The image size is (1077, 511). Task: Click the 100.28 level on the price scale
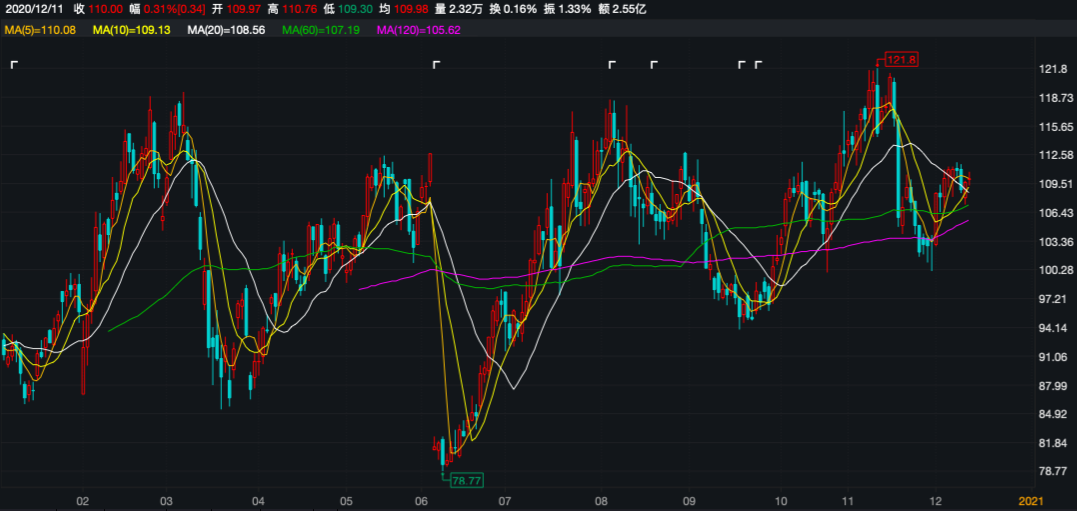(x=1054, y=271)
